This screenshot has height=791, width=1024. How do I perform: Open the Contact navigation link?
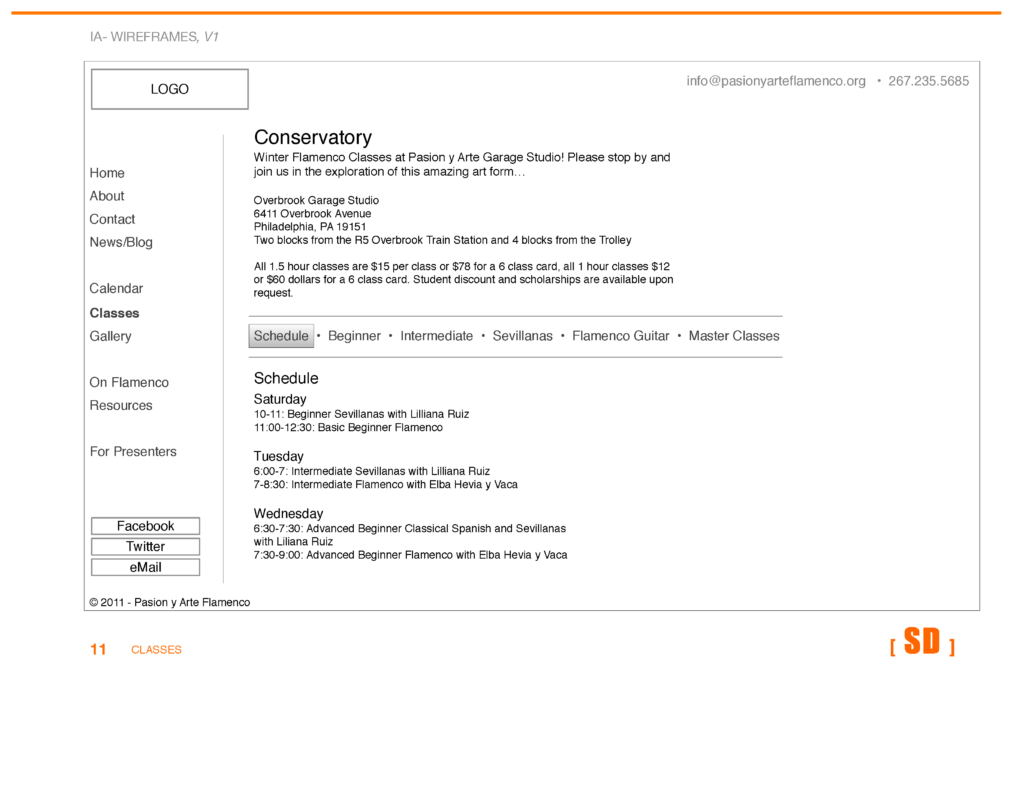112,219
